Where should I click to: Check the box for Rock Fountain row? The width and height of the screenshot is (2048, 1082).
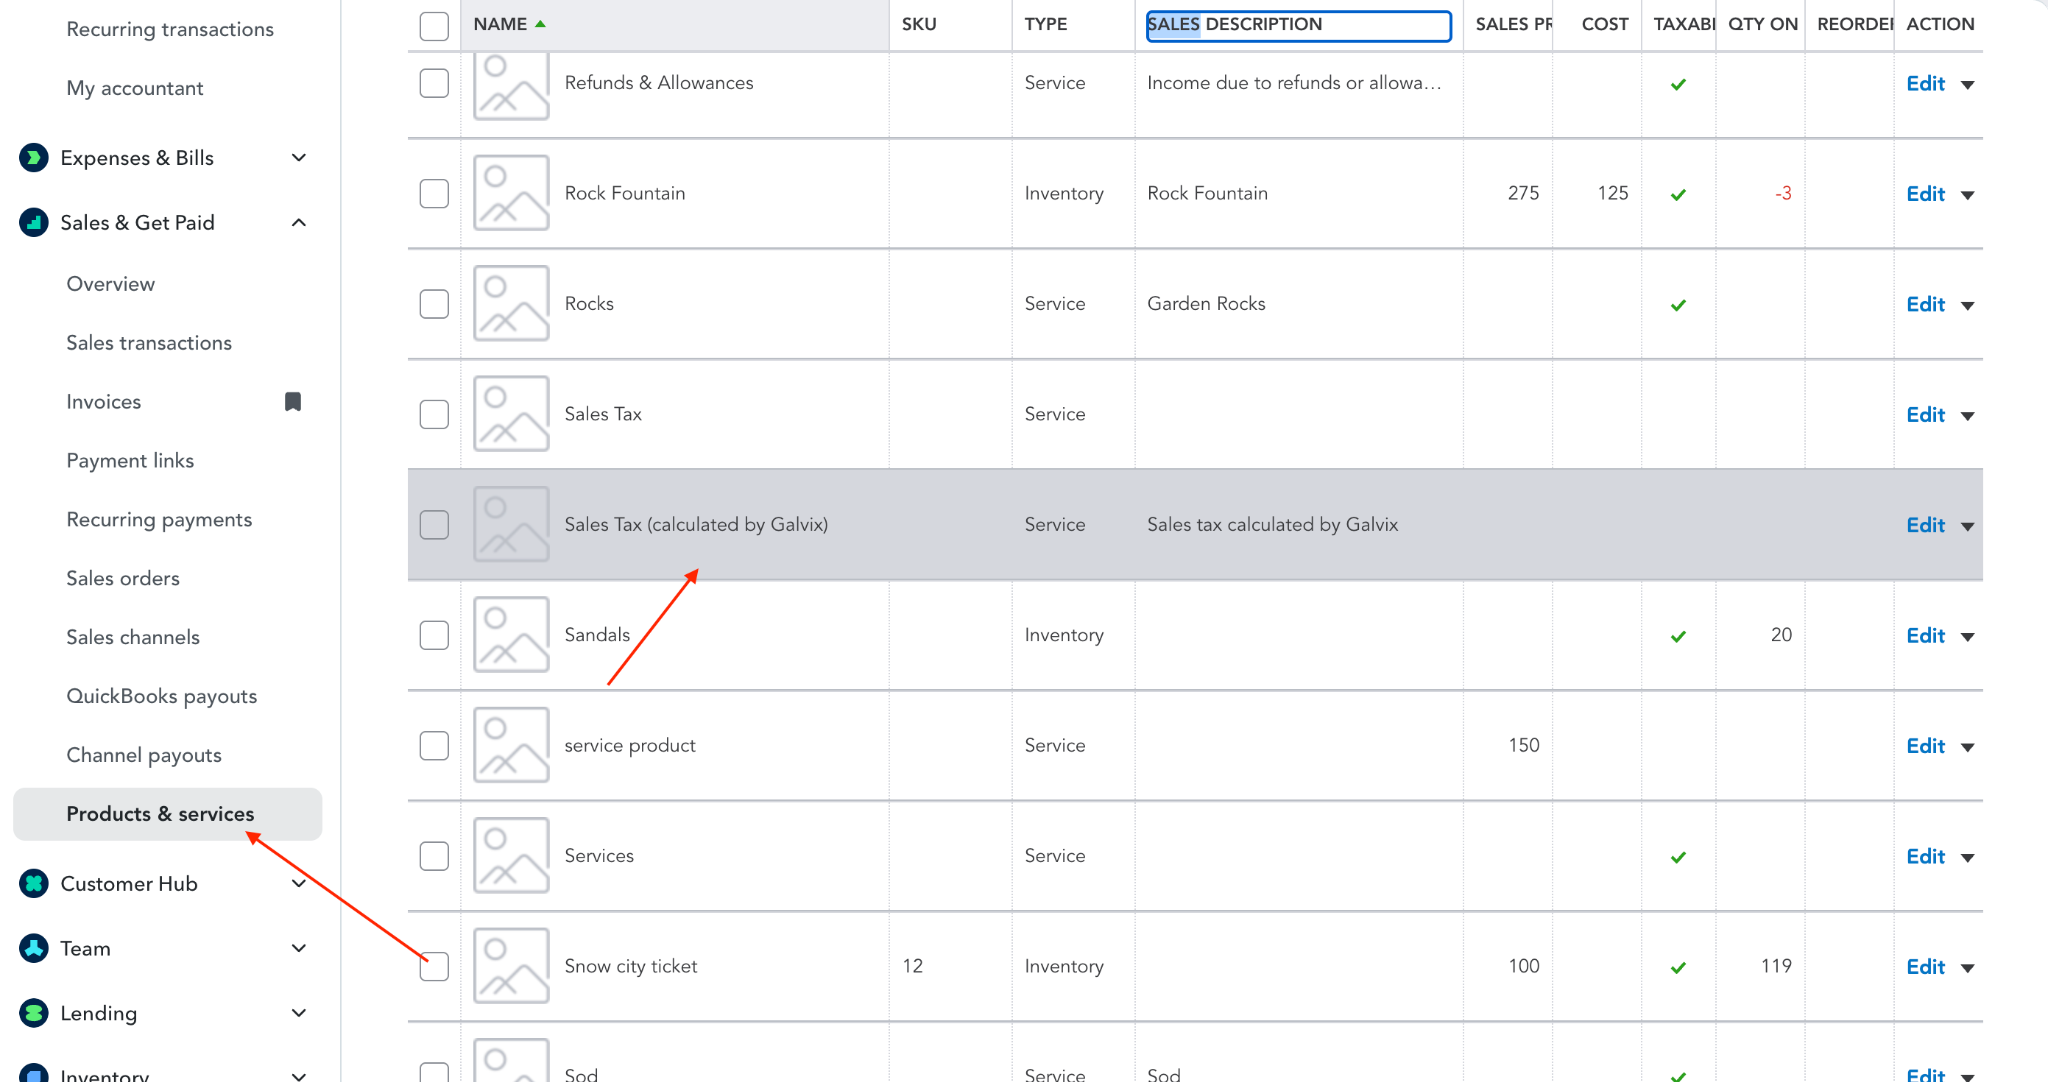[x=434, y=193]
